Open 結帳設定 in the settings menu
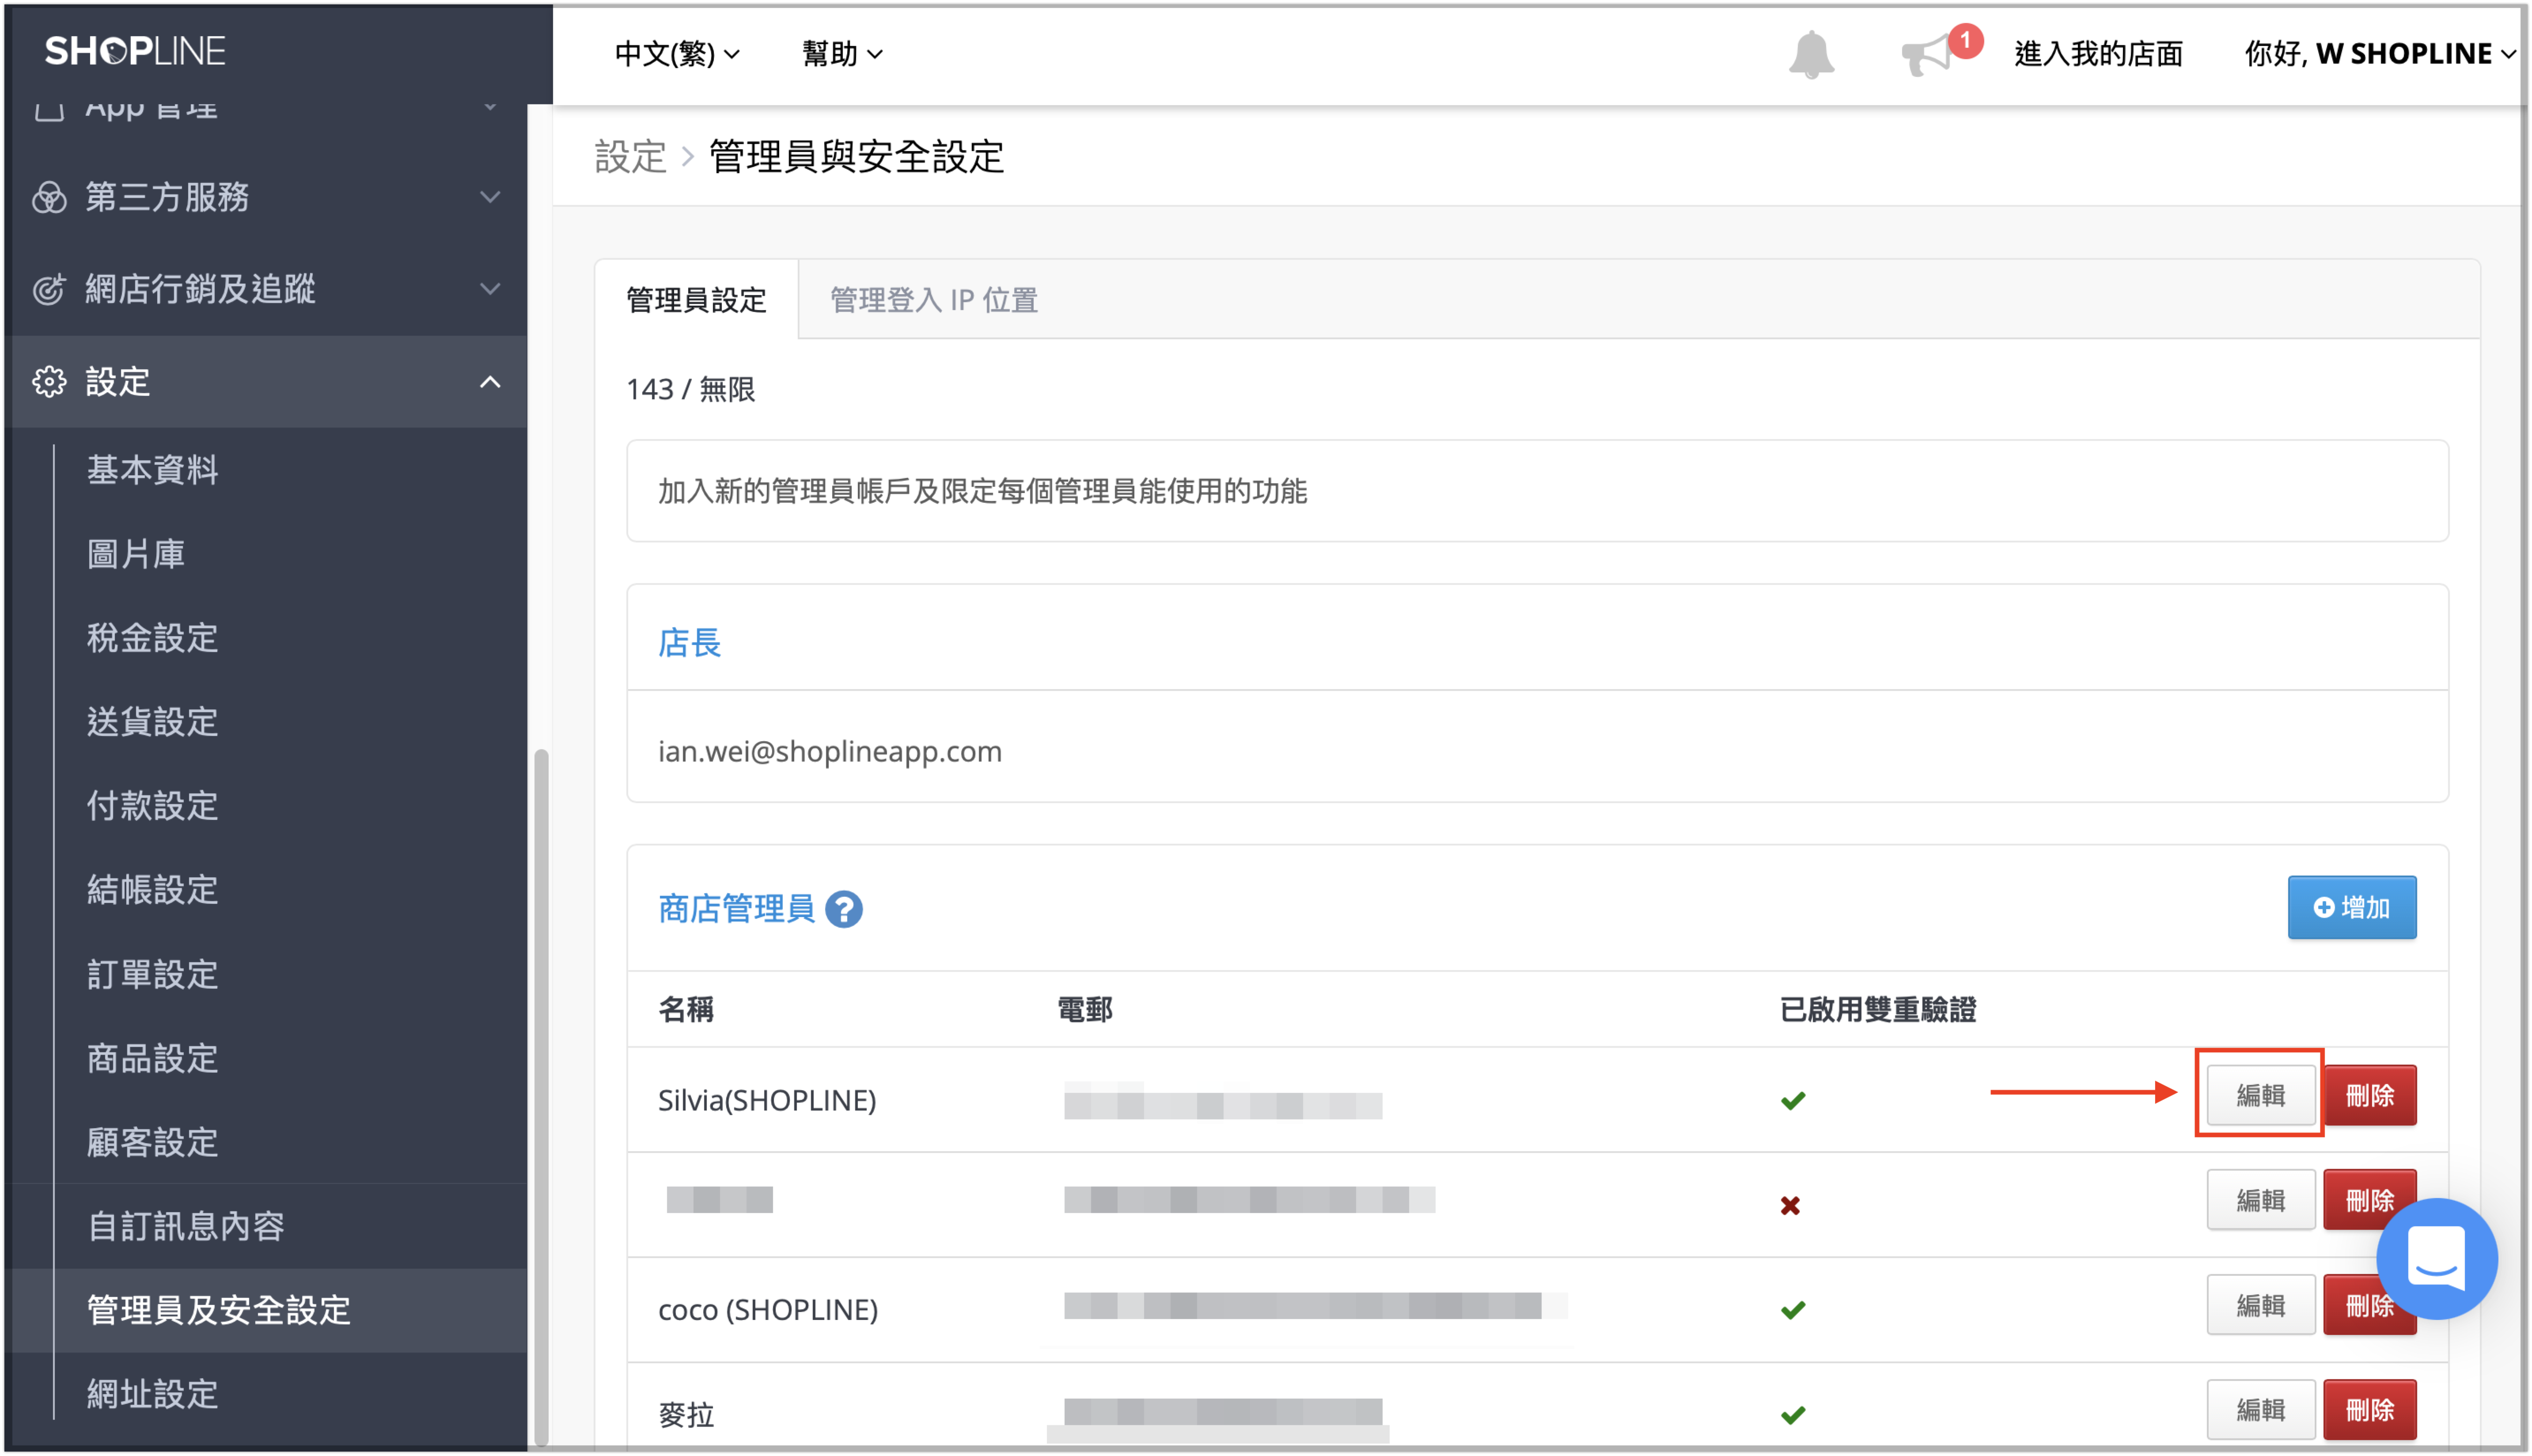 [152, 890]
